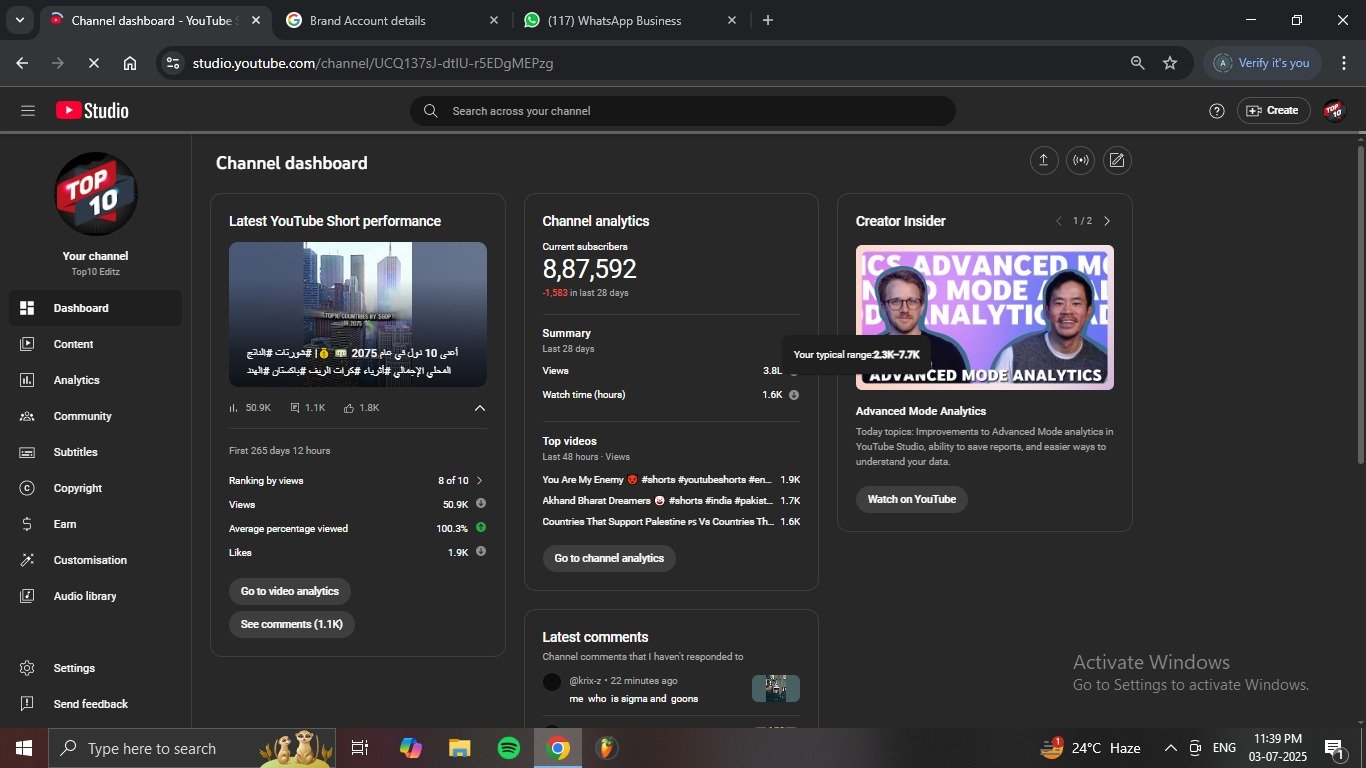Click the Windows Start button
The width and height of the screenshot is (1366, 768).
tap(24, 748)
